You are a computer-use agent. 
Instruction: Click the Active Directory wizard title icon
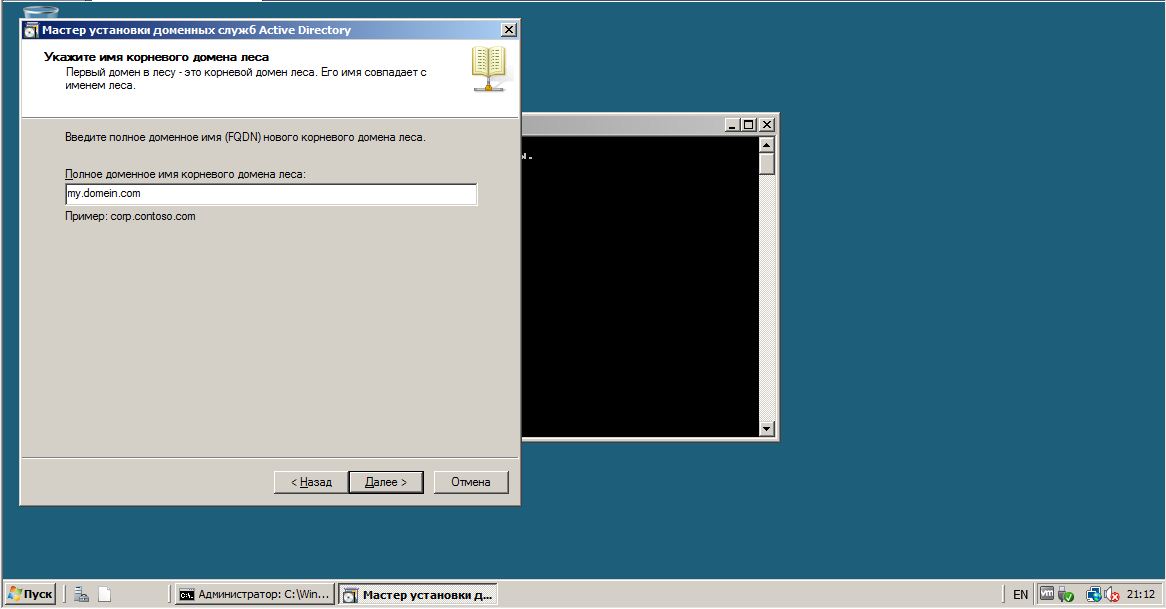coord(31,30)
